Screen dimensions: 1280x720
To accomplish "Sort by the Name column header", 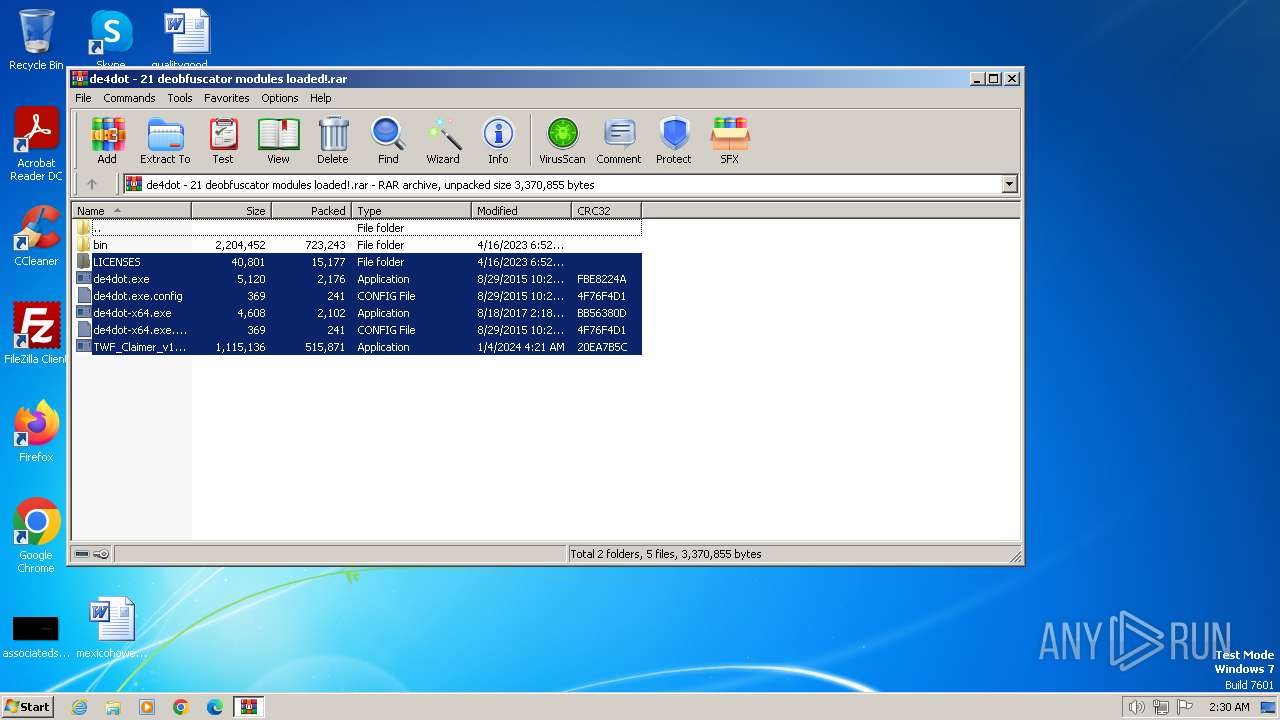I will click(x=131, y=210).
